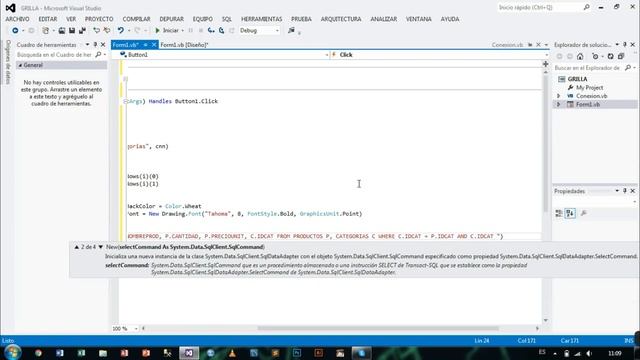
Task: Click the New Project toolbar icon
Action: (46, 31)
